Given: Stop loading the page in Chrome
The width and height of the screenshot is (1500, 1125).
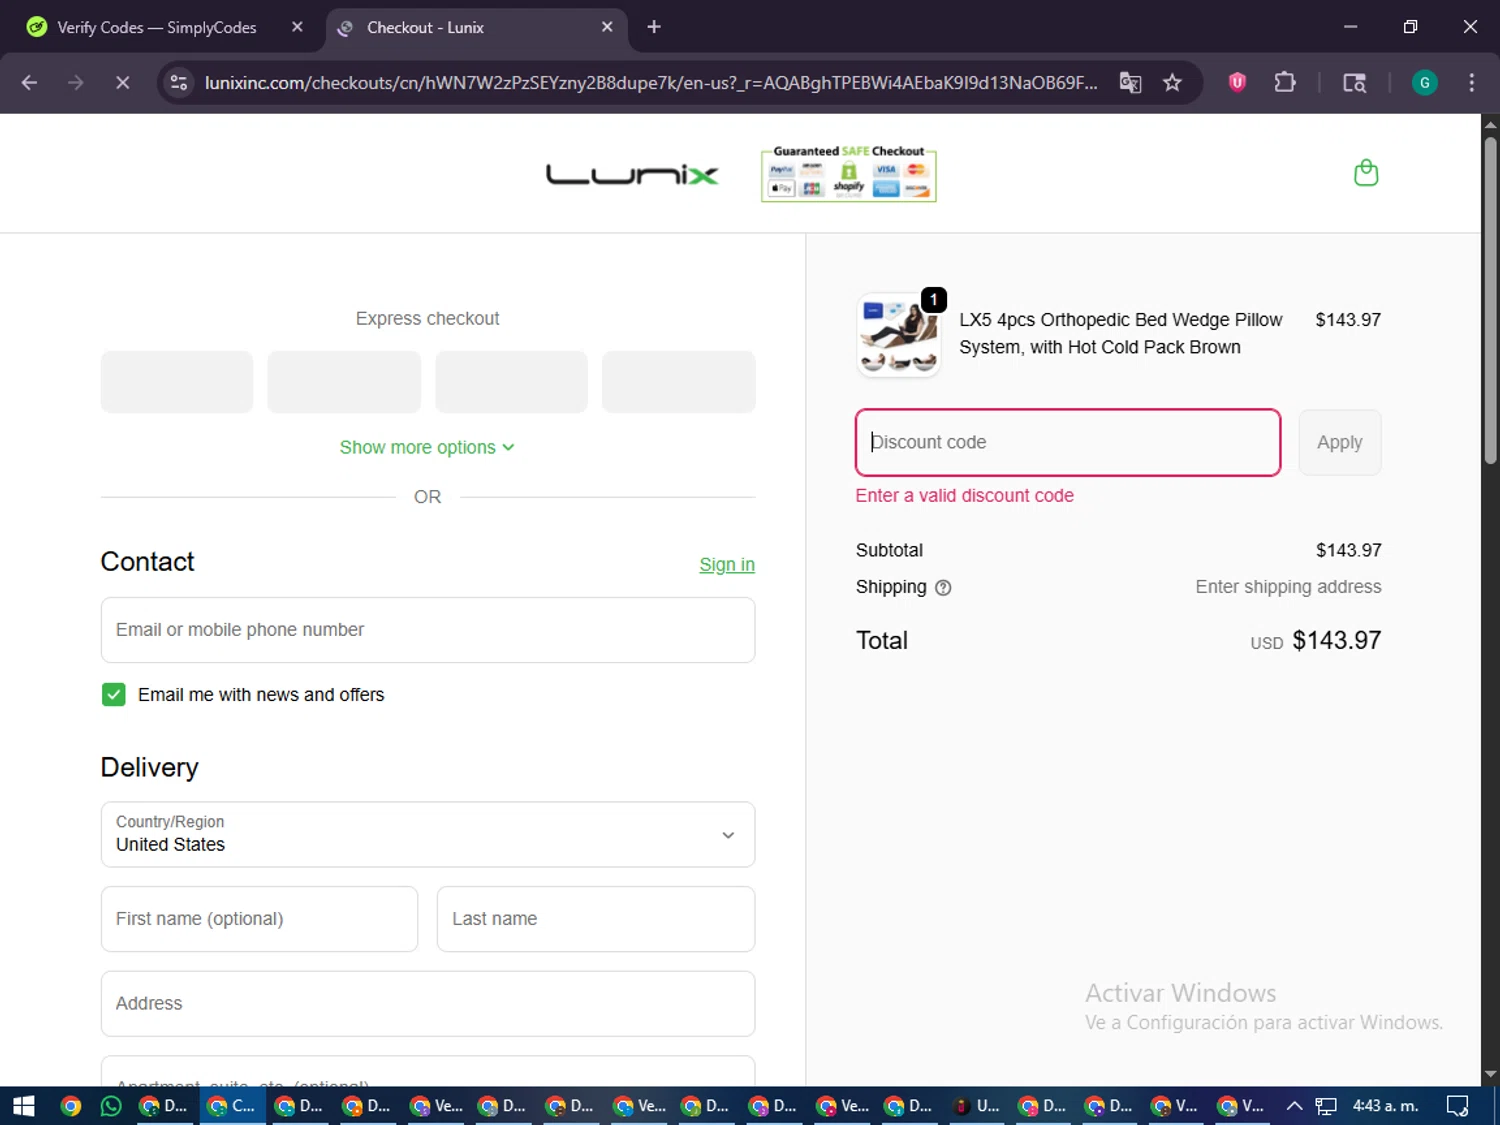Looking at the screenshot, I should tap(122, 83).
